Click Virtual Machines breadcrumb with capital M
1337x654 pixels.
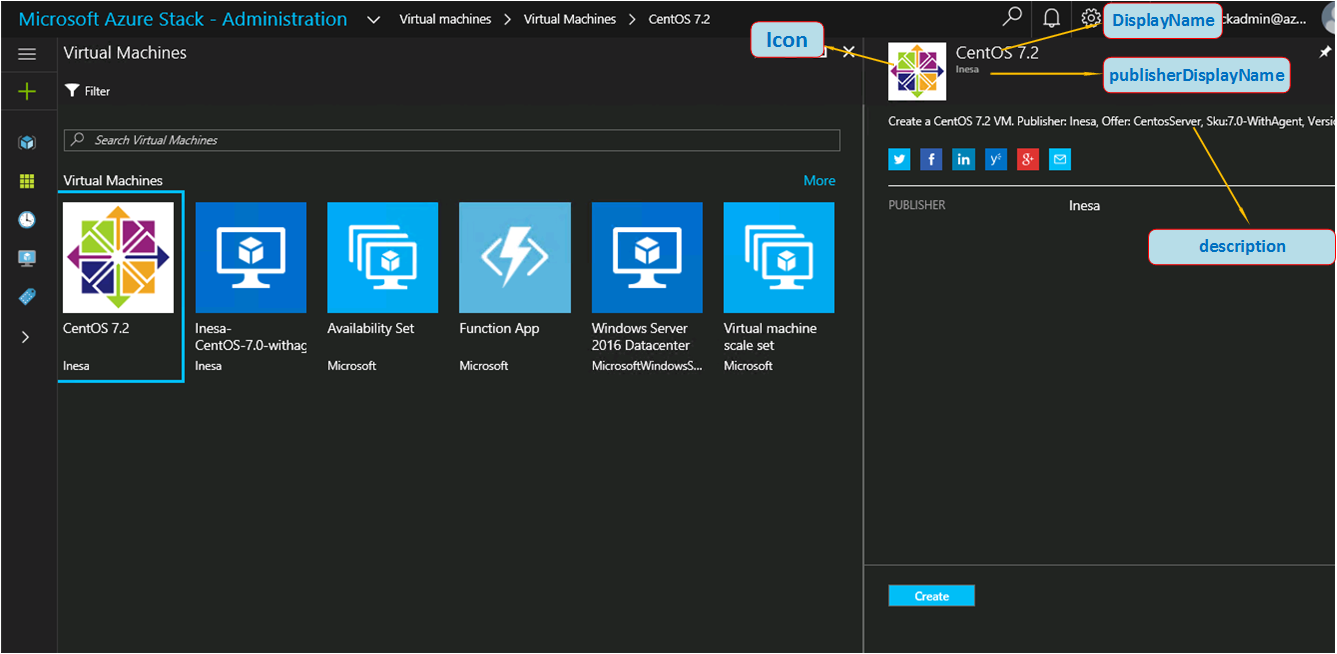[x=570, y=19]
